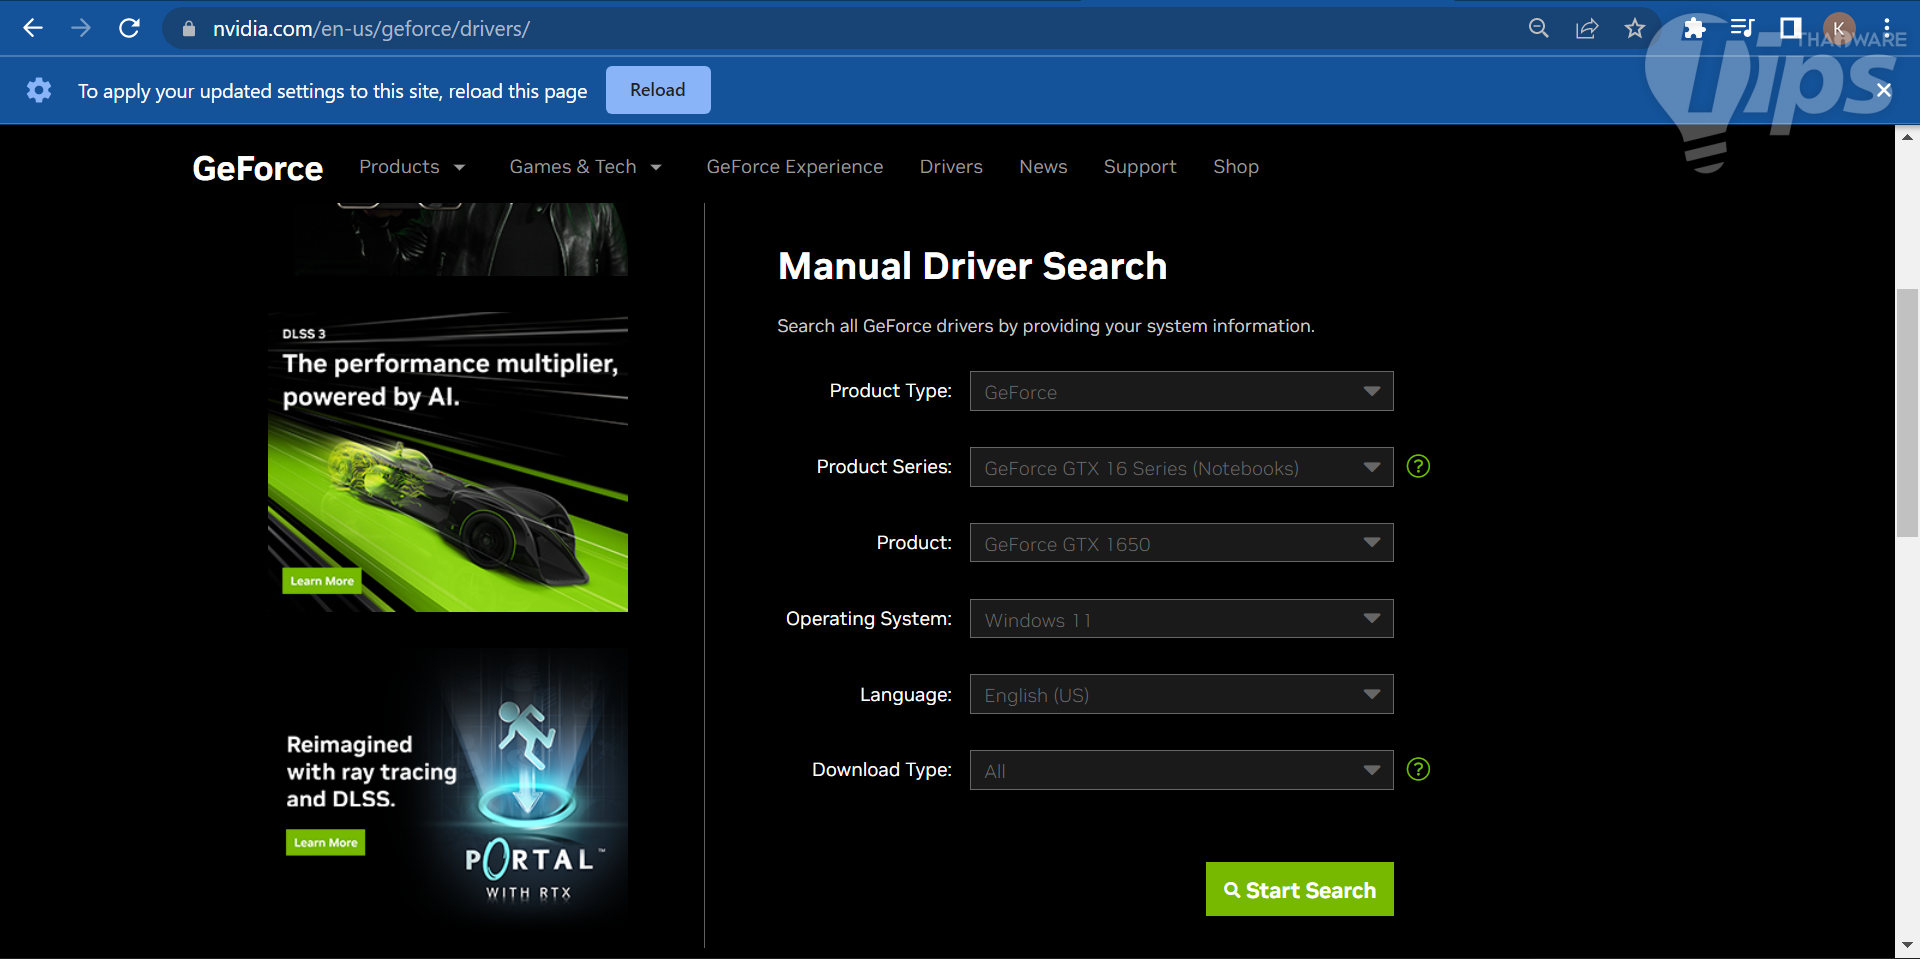Image resolution: width=1920 pixels, height=959 pixels.
Task: Reload the page with refresh icon
Action: [129, 28]
